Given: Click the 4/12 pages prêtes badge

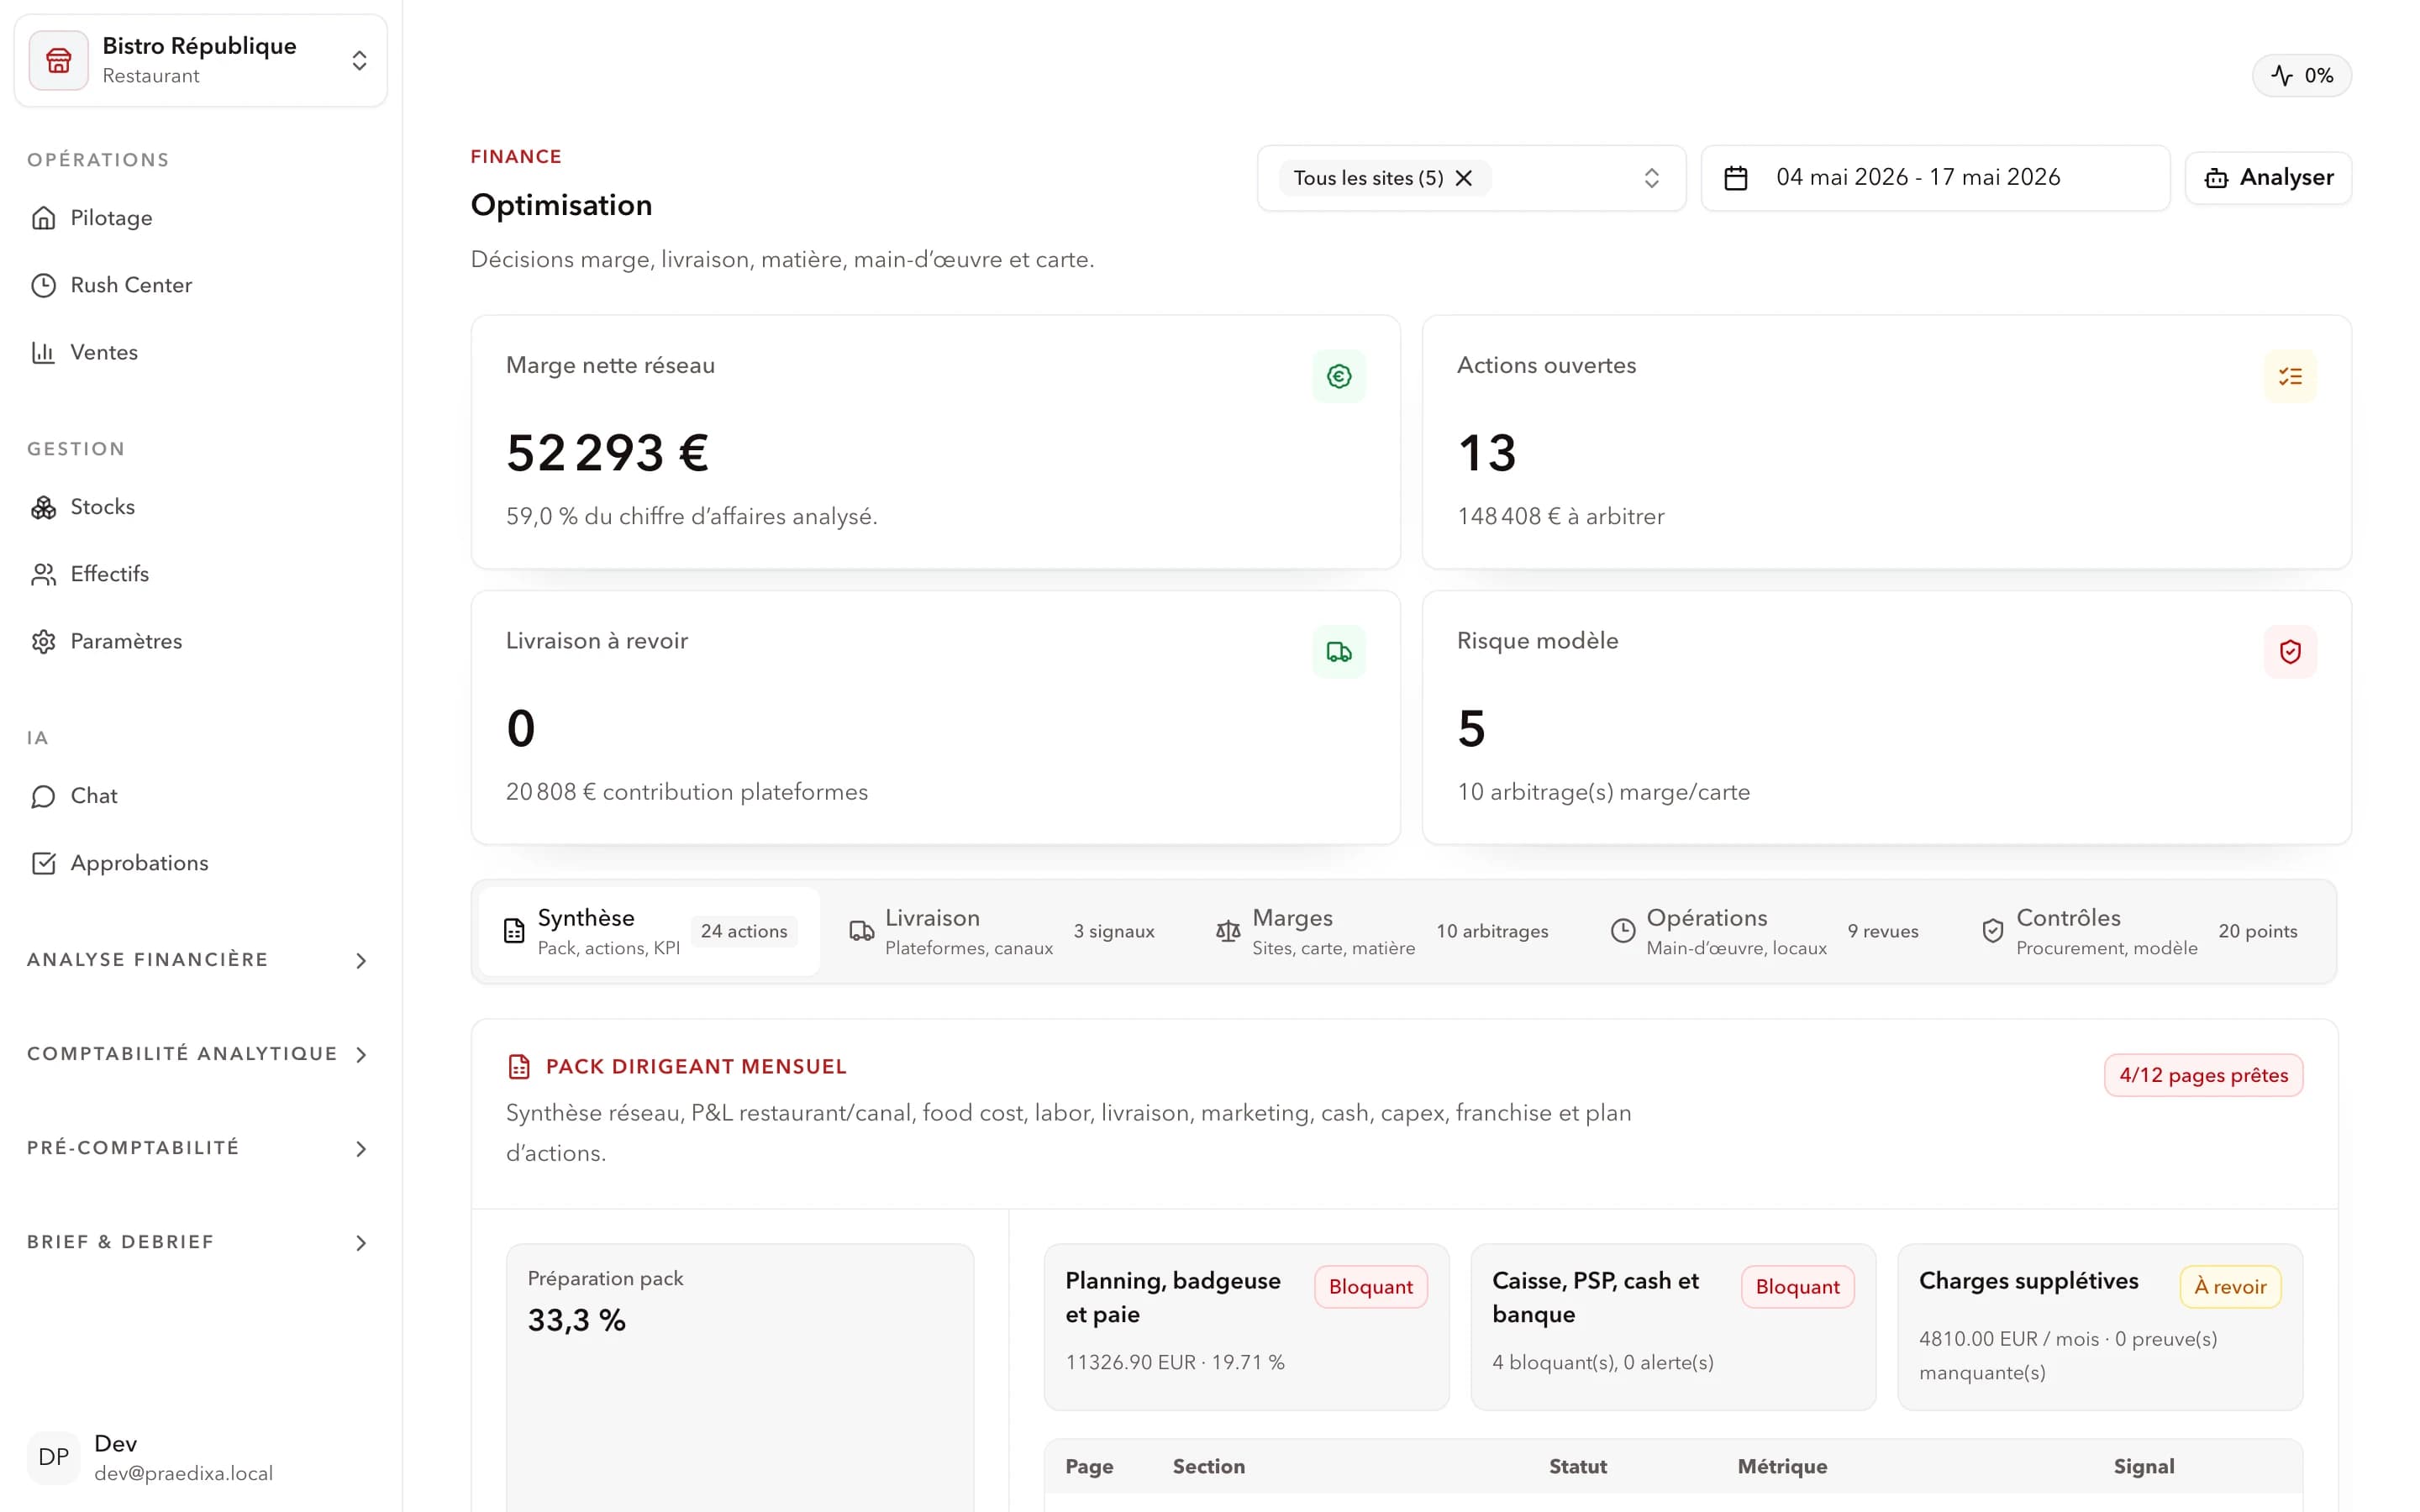Looking at the screenshot, I should [x=2203, y=1075].
